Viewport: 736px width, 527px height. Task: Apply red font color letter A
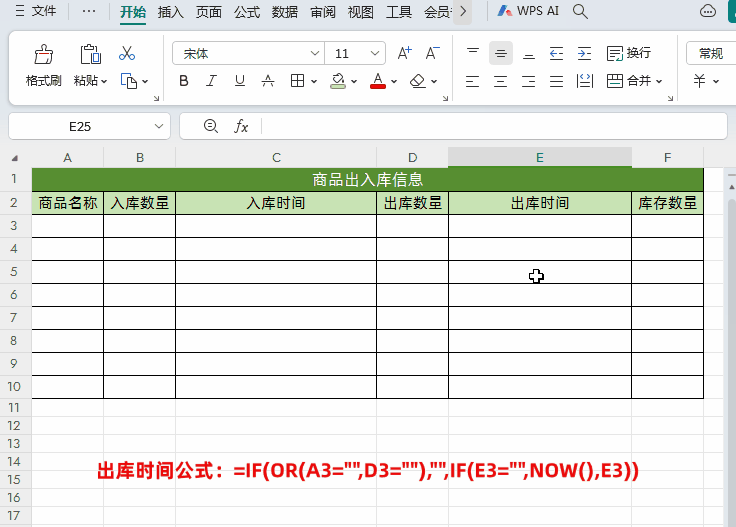378,81
